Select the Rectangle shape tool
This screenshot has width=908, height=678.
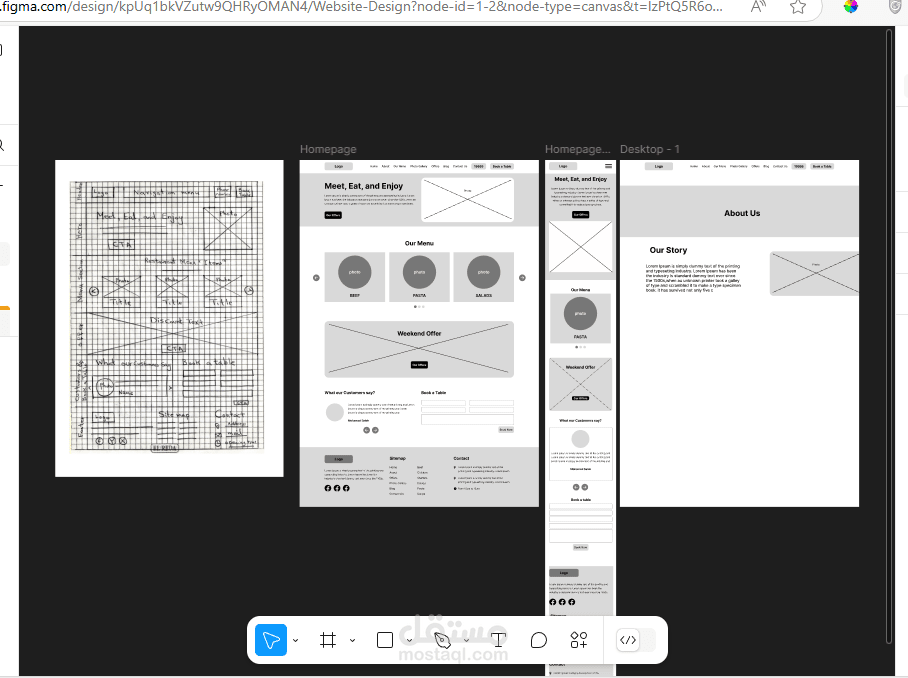click(x=385, y=640)
